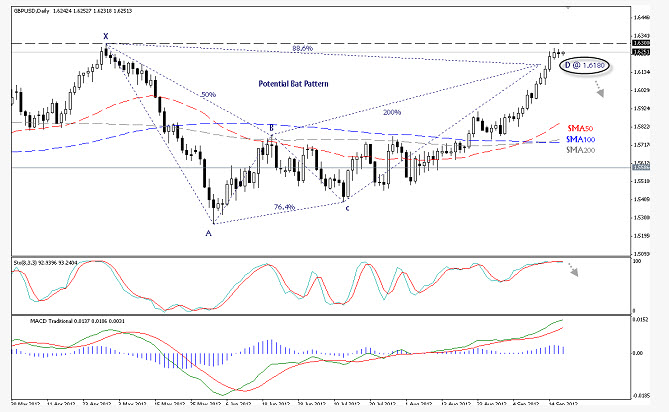Select the 'X' point label
The height and width of the screenshot is (412, 669).
tap(105, 36)
